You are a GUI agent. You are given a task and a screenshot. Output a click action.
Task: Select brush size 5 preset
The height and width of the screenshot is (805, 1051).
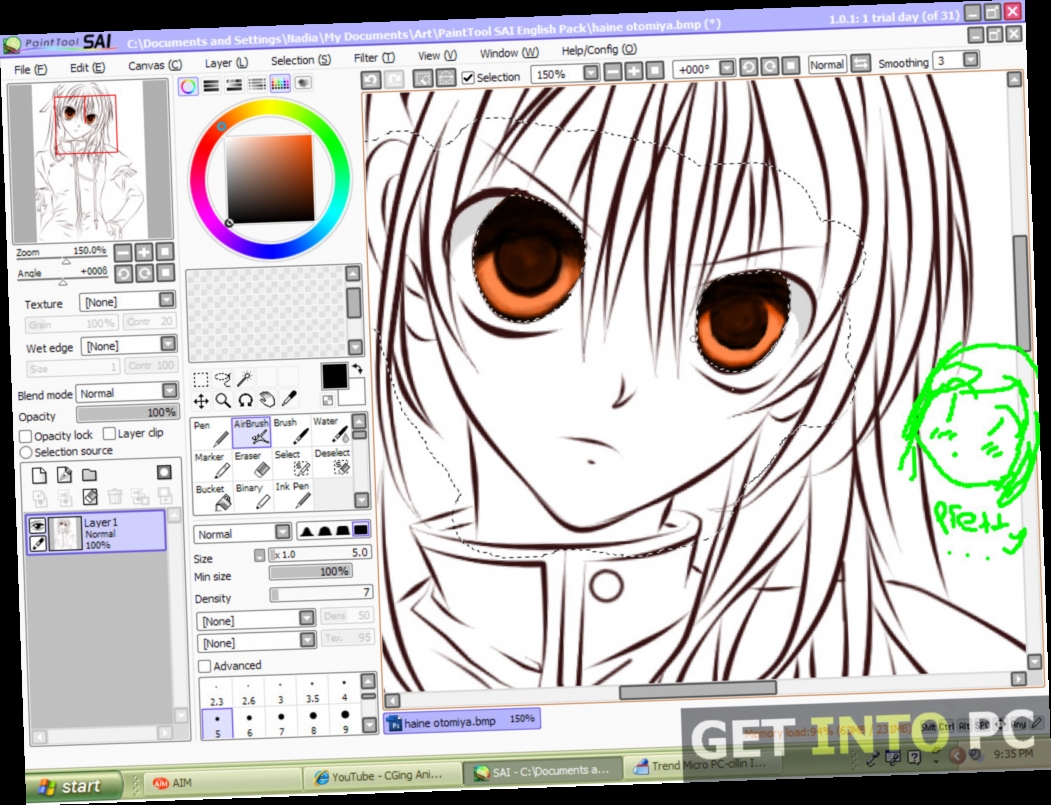pos(217,724)
